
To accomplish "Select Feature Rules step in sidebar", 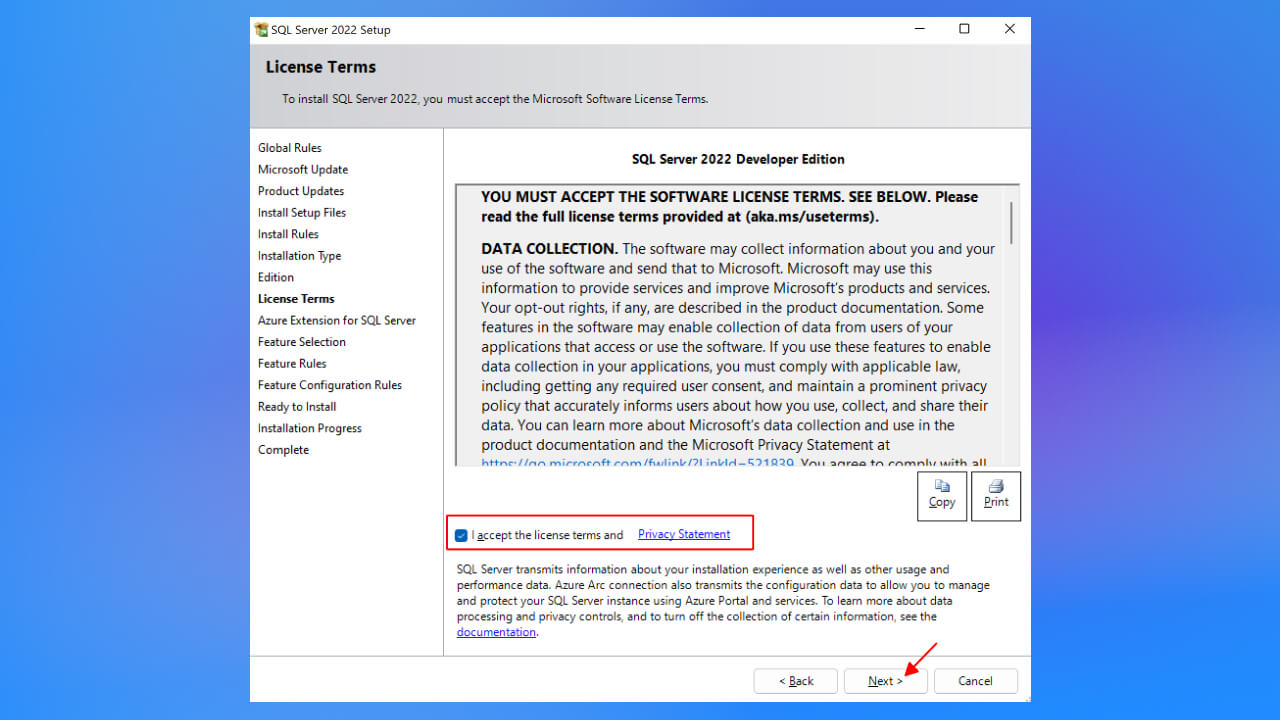I will pos(292,364).
